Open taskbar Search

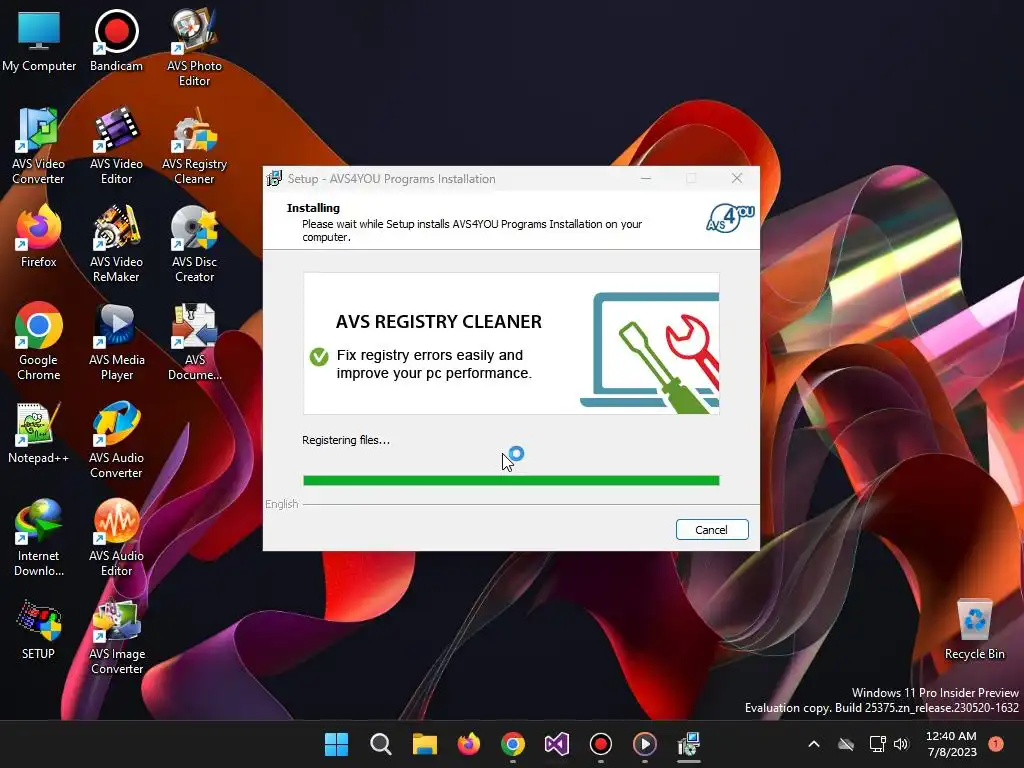click(380, 744)
